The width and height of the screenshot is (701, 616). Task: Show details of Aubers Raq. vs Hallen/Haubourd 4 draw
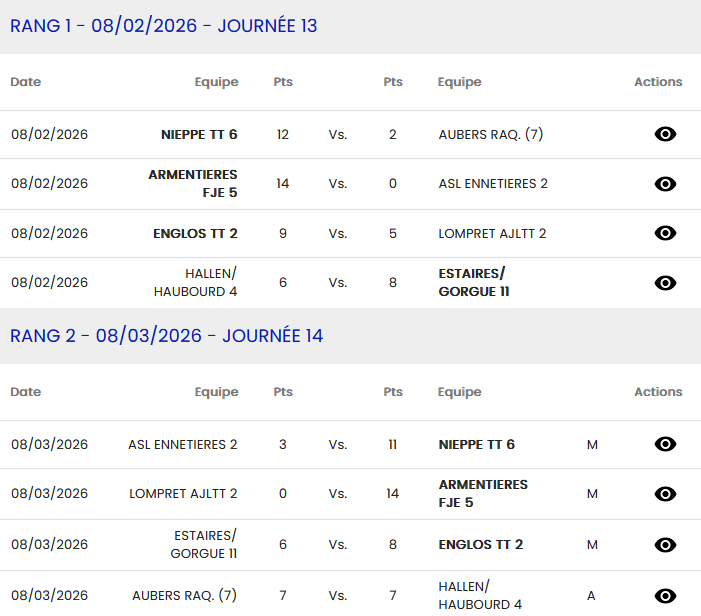665,596
